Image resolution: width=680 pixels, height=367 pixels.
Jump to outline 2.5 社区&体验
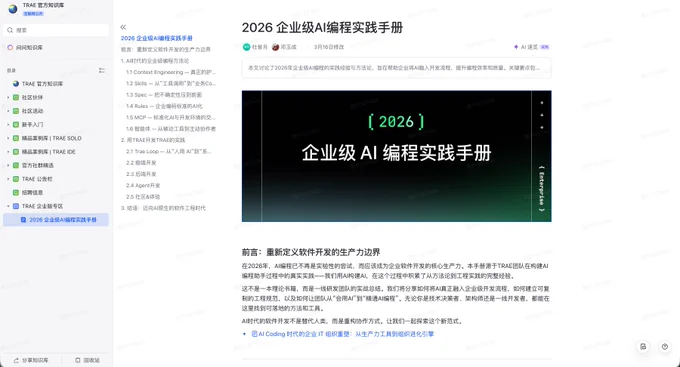coord(143,197)
